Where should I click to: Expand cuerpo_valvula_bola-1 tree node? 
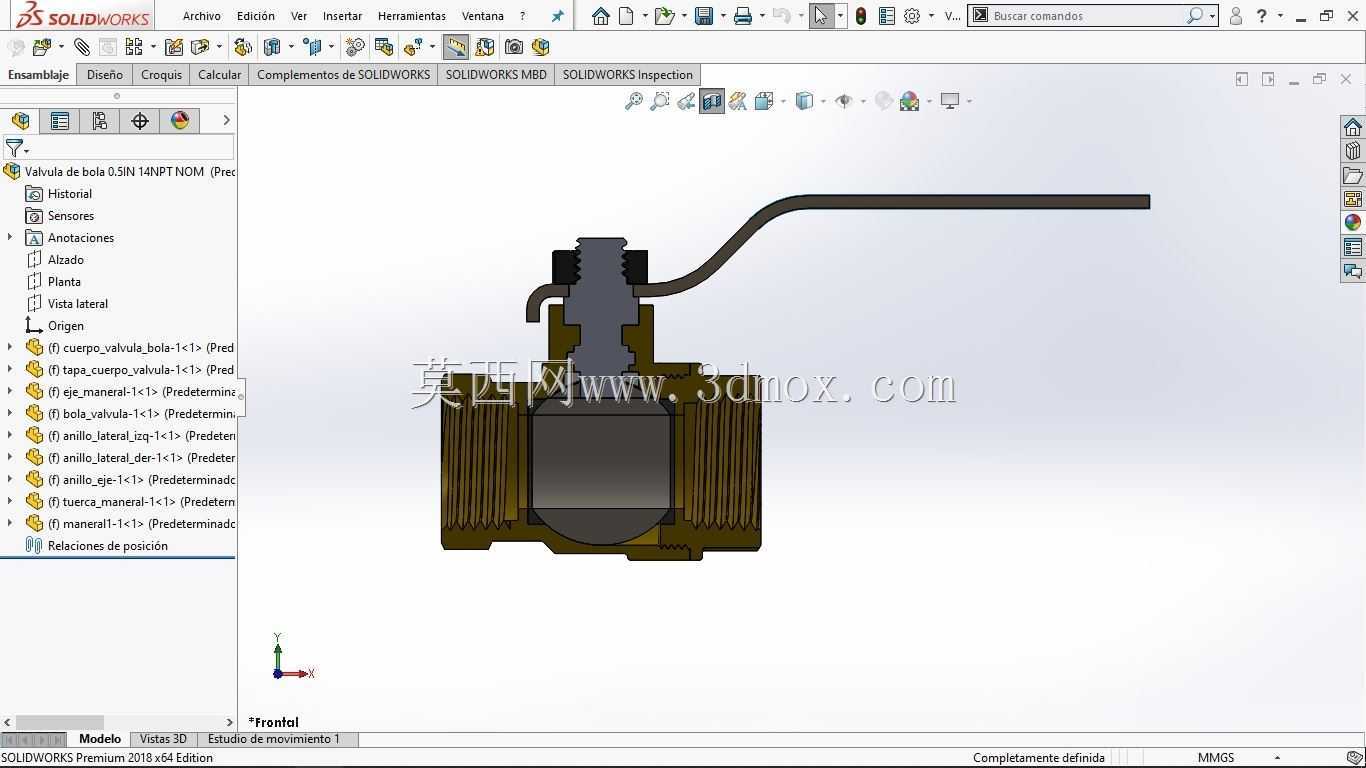click(x=10, y=348)
